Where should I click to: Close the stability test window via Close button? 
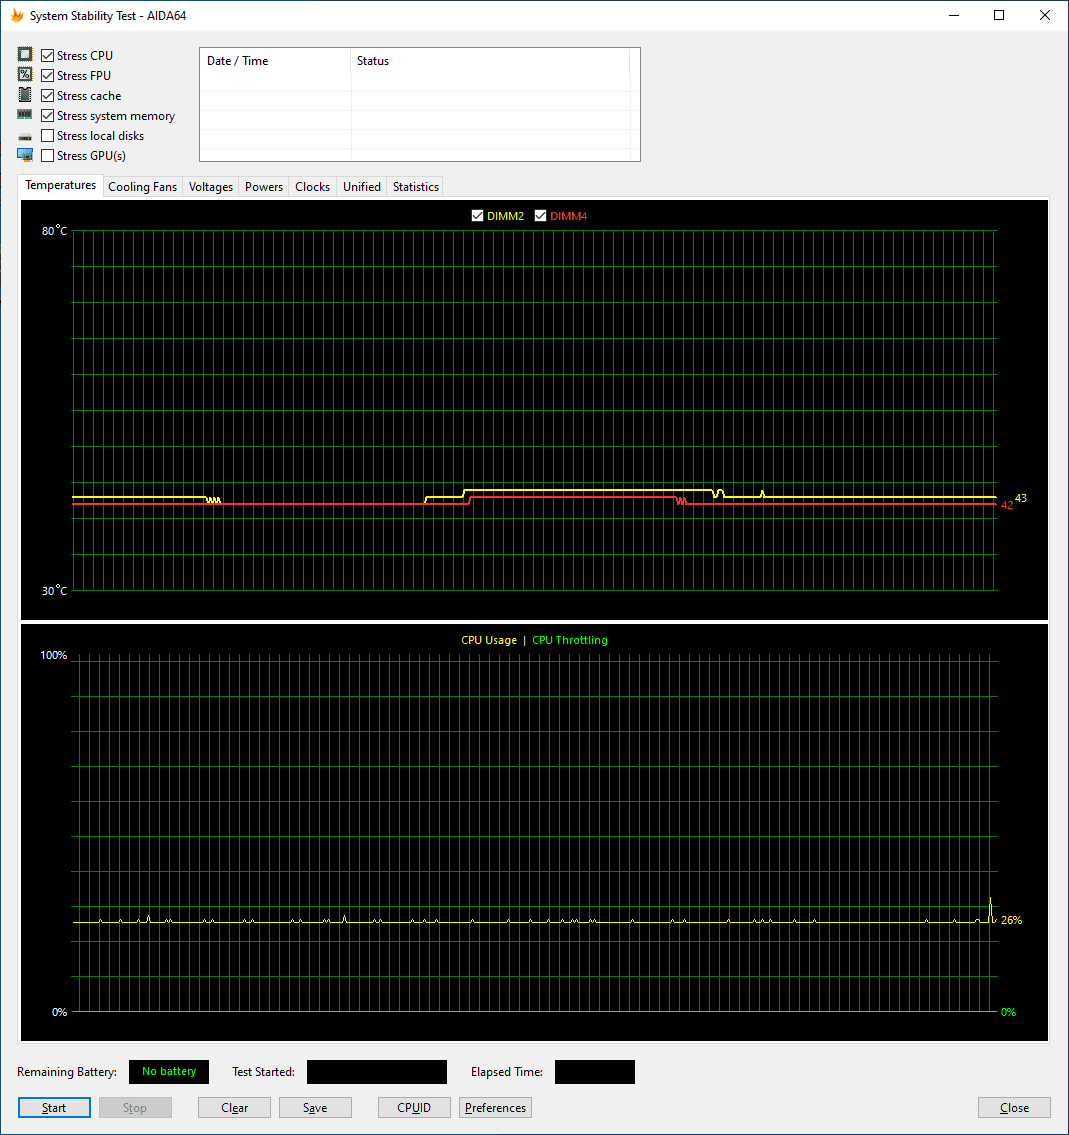pos(1014,1107)
